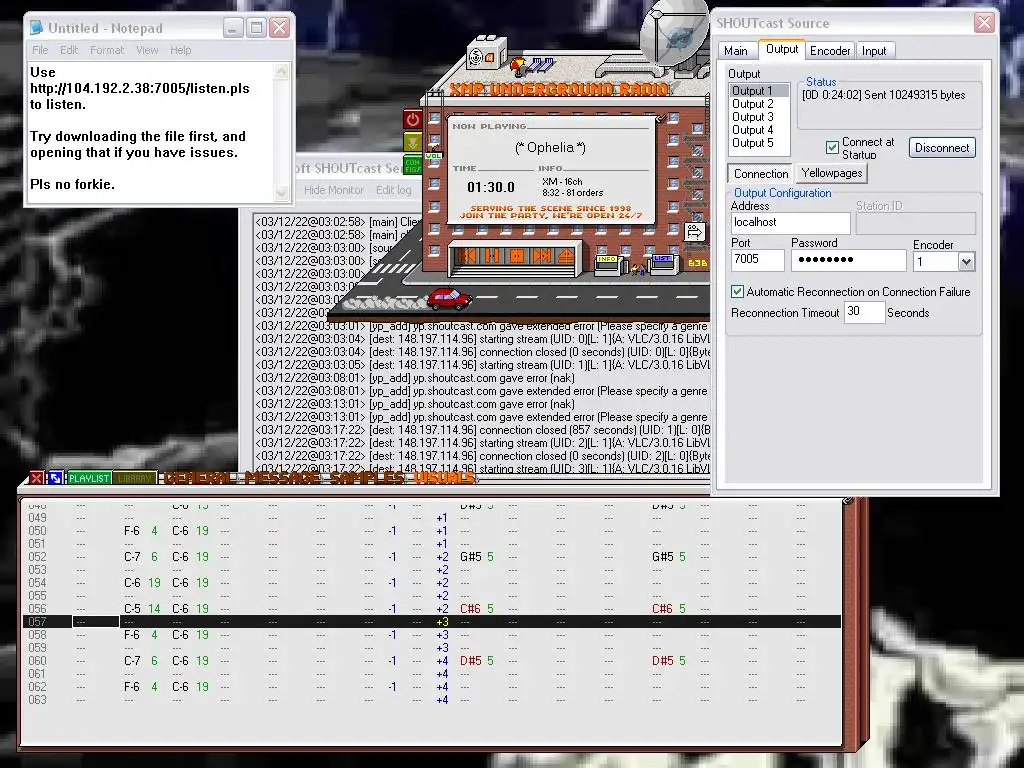Toggle Connect at Startup checkbox
This screenshot has width=1024, height=768.
point(832,148)
